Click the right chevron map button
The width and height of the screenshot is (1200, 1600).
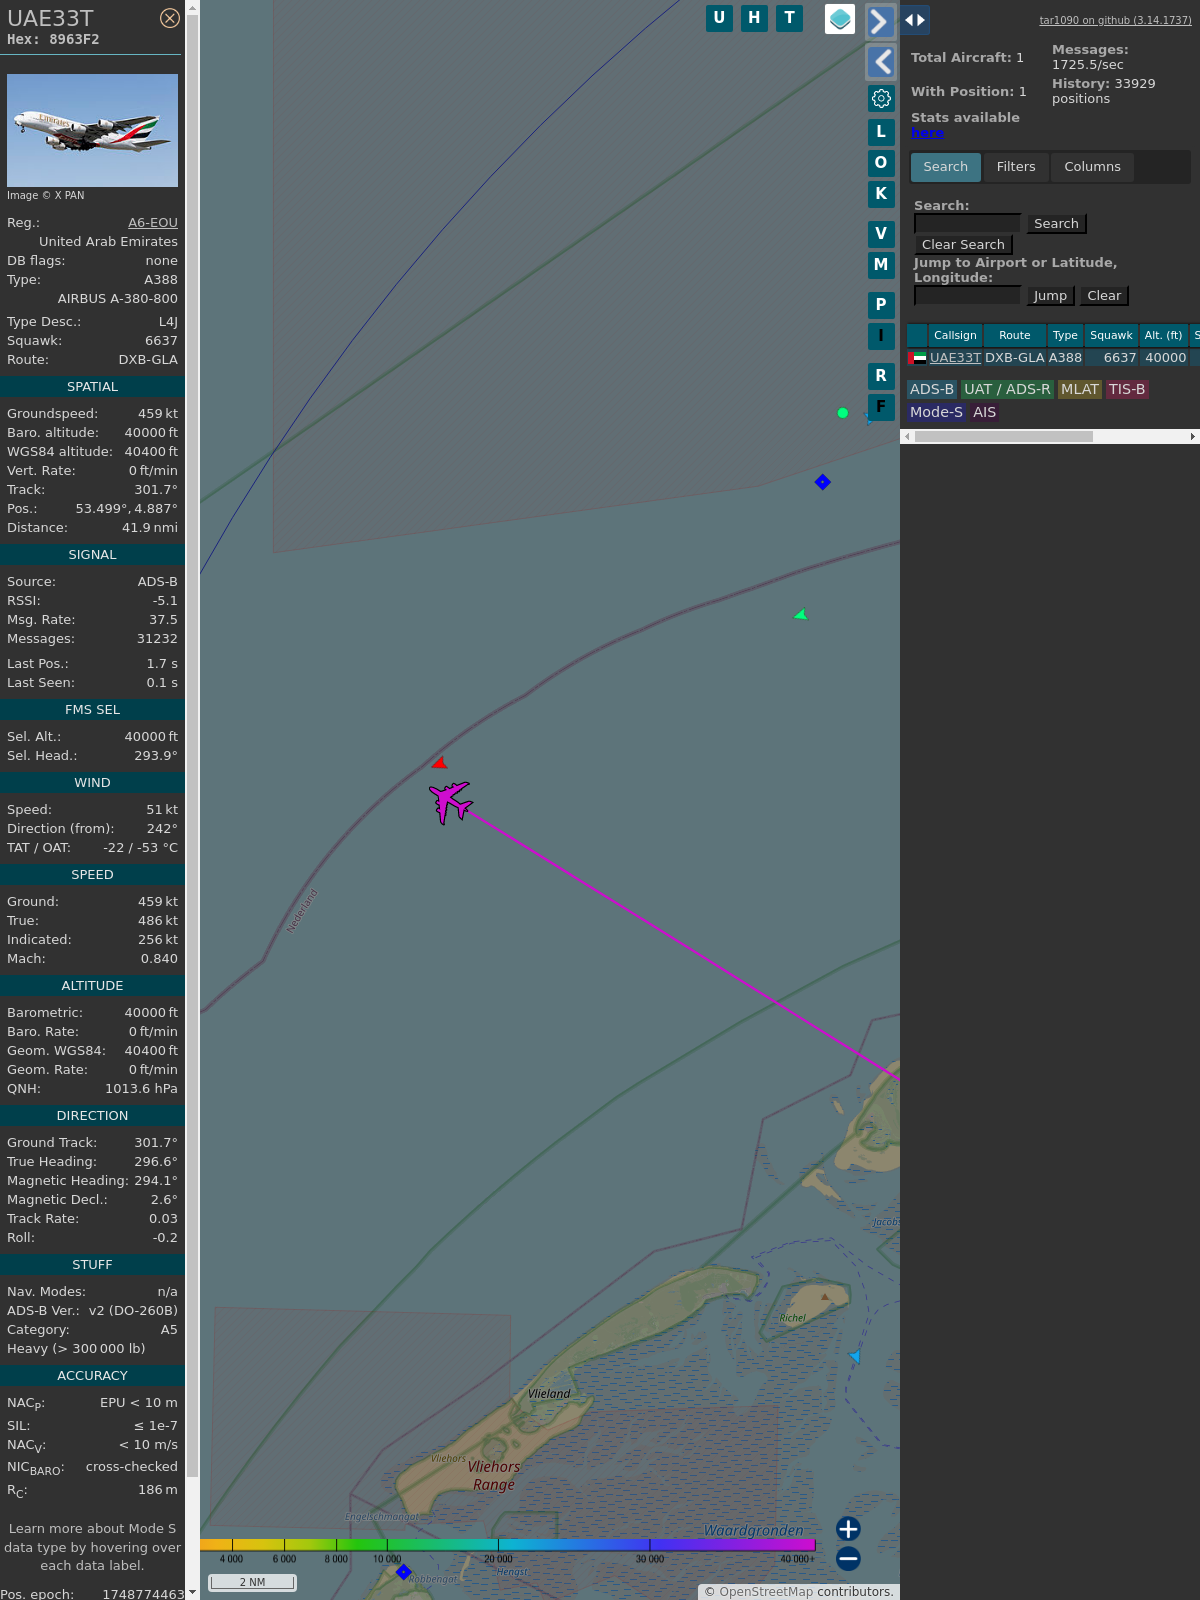[880, 21]
